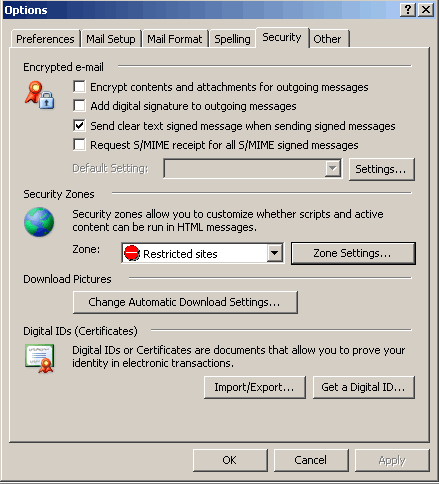
Task: Click the red Restricted sites icon
Action: [132, 253]
